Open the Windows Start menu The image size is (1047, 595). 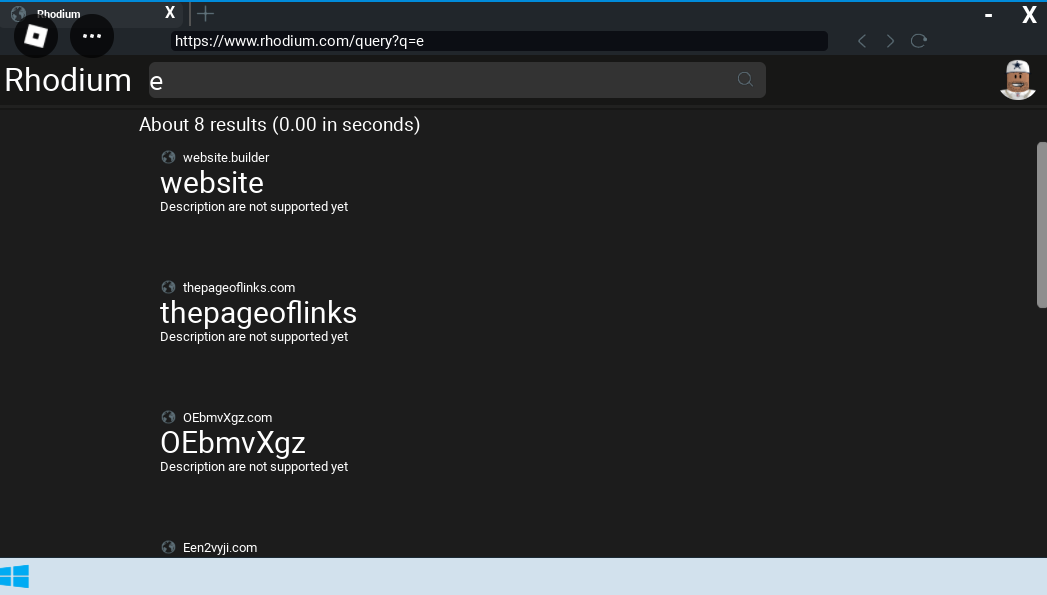pos(15,577)
